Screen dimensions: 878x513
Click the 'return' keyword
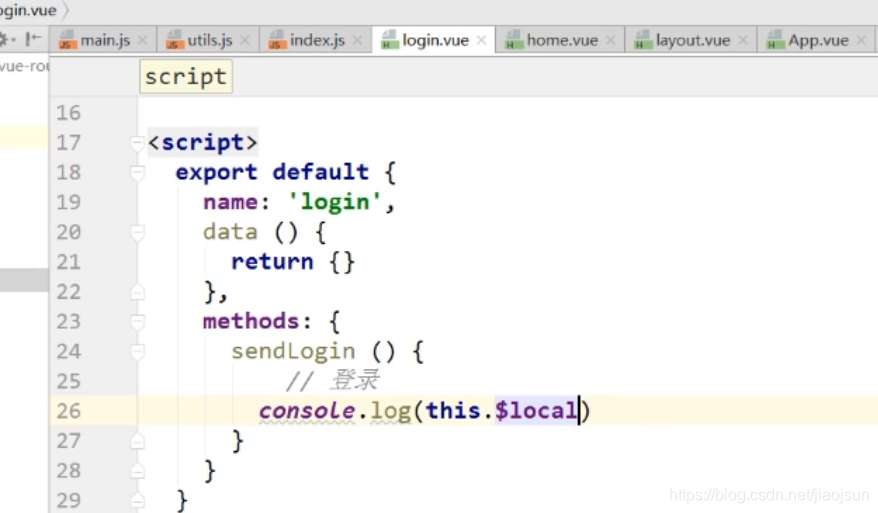click(272, 262)
